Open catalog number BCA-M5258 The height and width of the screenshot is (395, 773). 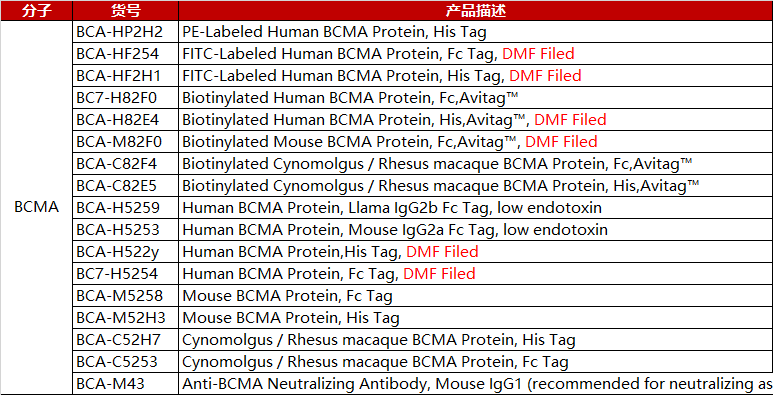(x=125, y=296)
